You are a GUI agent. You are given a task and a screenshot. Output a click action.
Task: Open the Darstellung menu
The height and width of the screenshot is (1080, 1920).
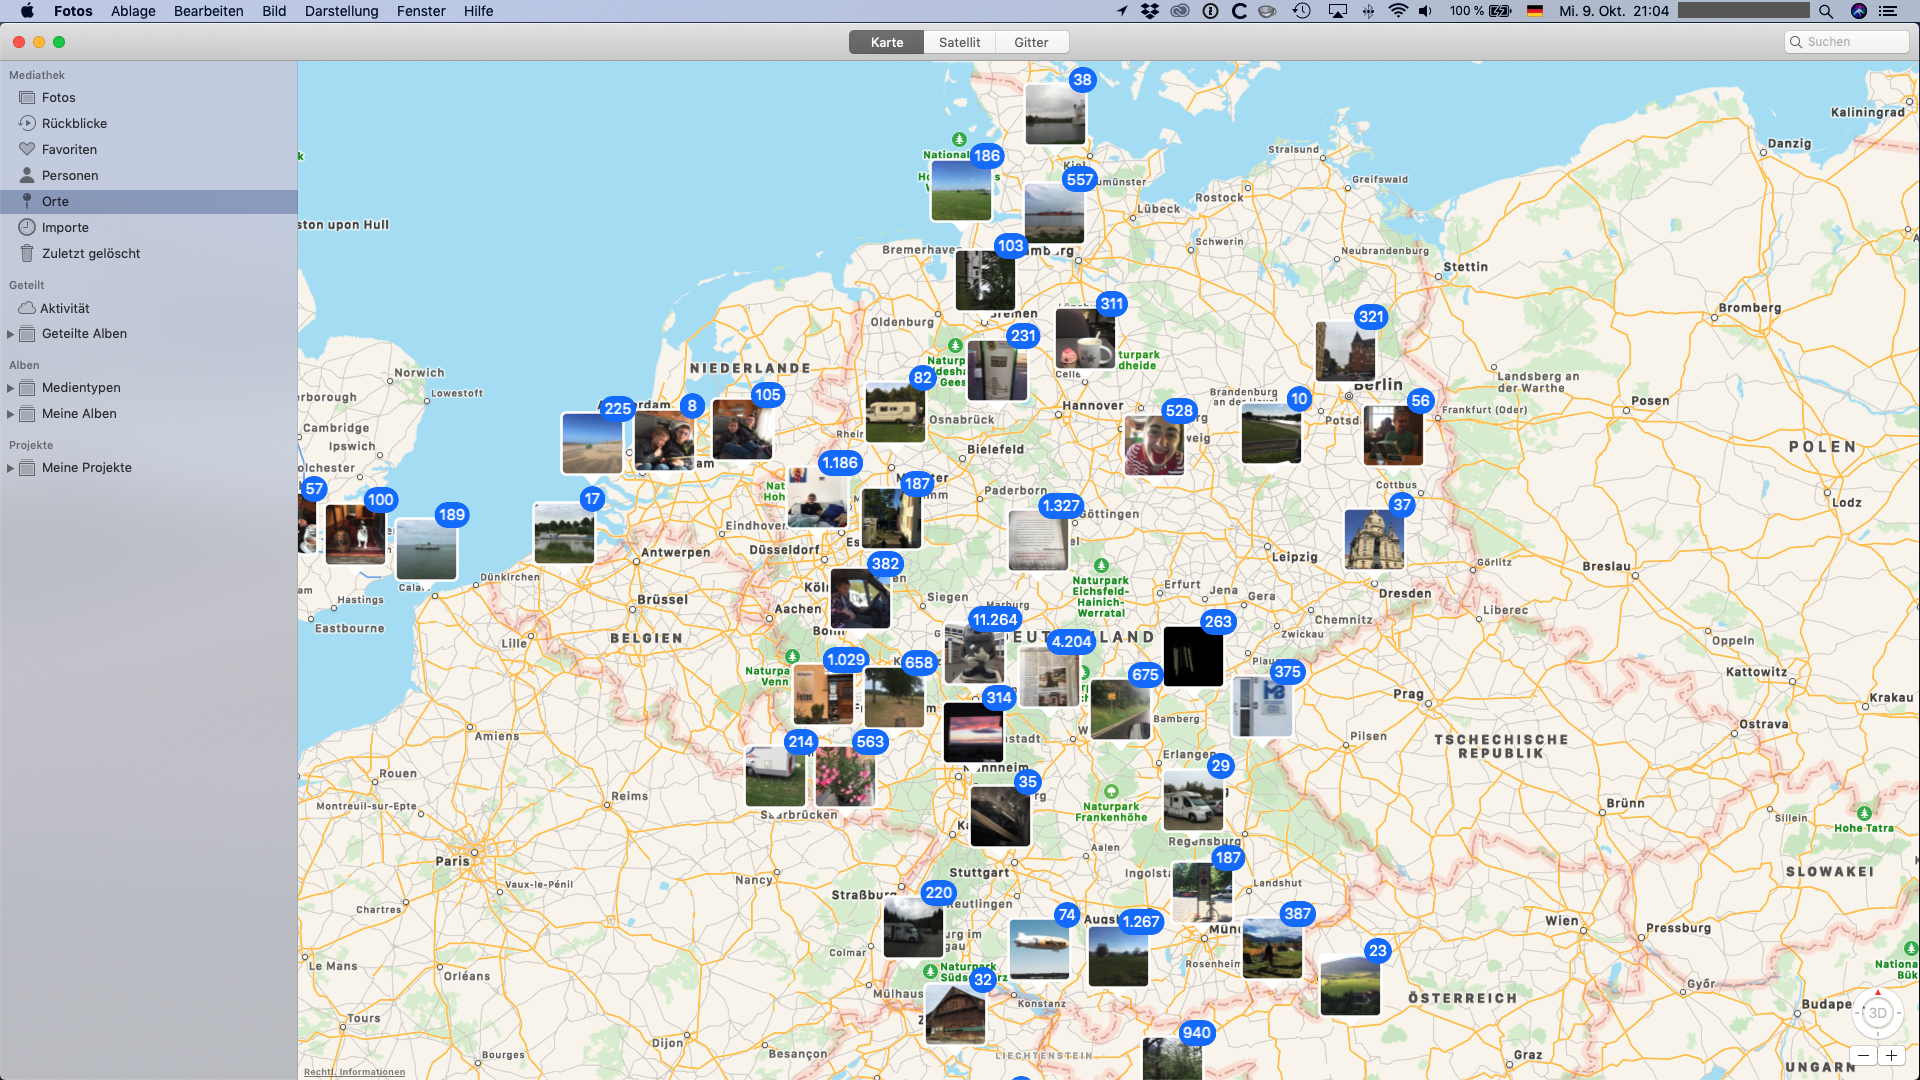[341, 11]
